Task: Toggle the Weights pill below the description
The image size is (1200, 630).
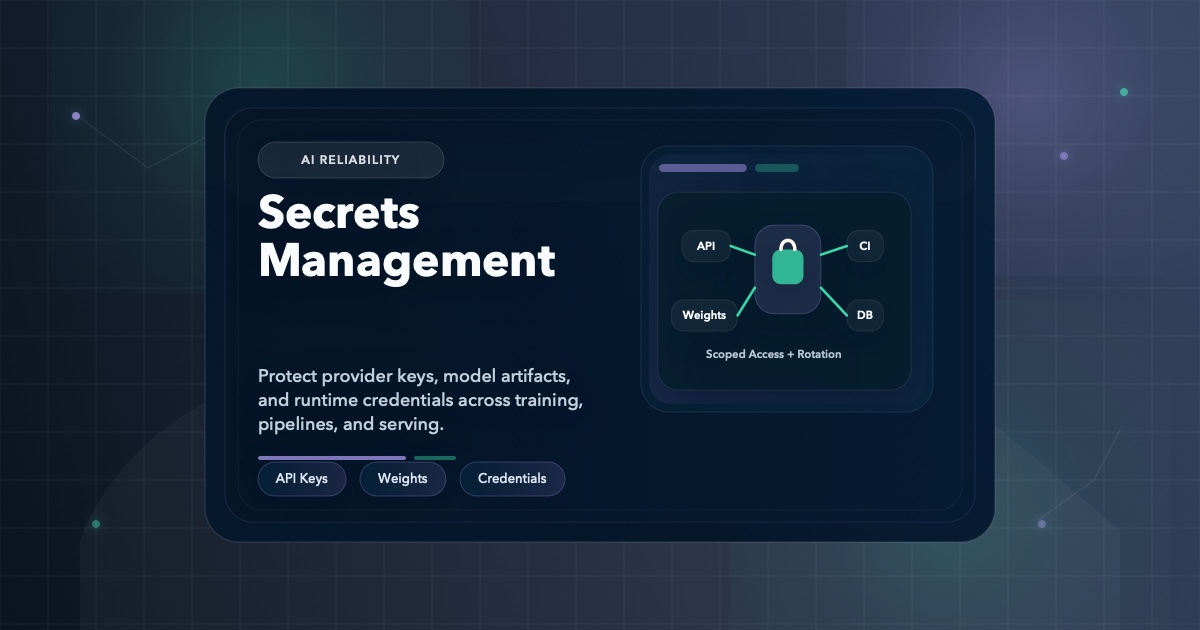Action: pos(403,478)
